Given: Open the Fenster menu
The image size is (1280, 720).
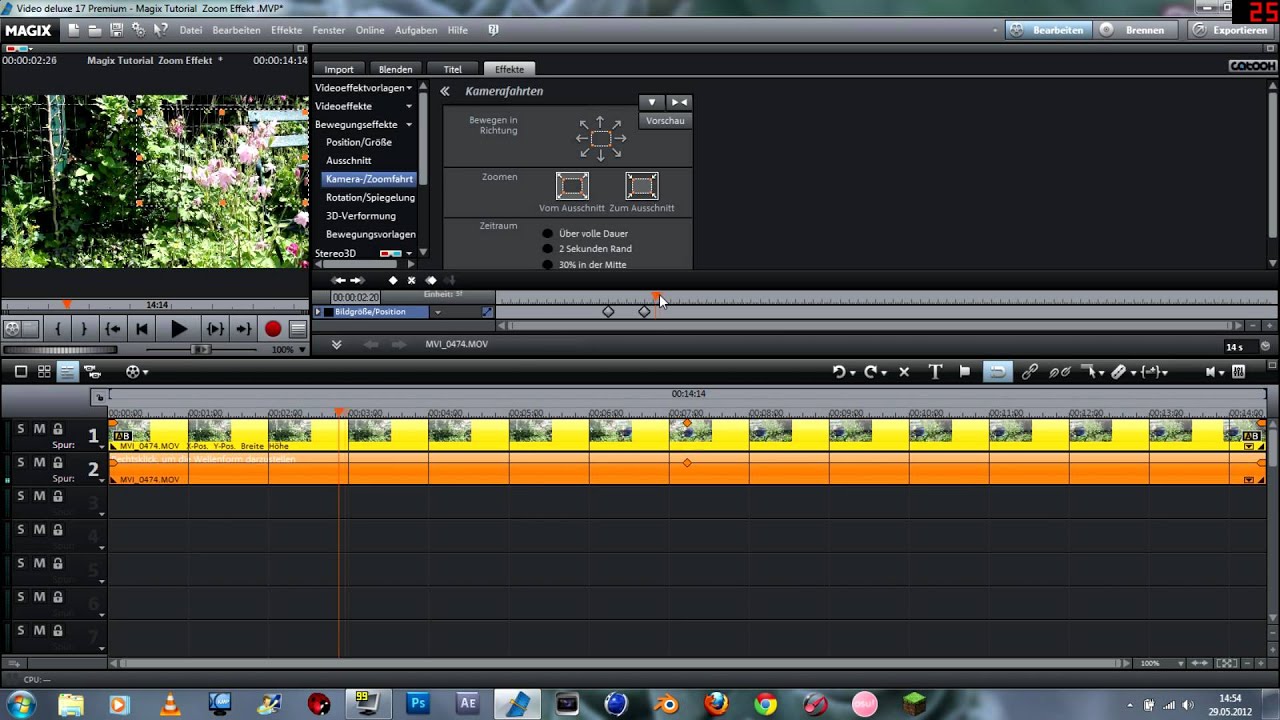Looking at the screenshot, I should [328, 30].
